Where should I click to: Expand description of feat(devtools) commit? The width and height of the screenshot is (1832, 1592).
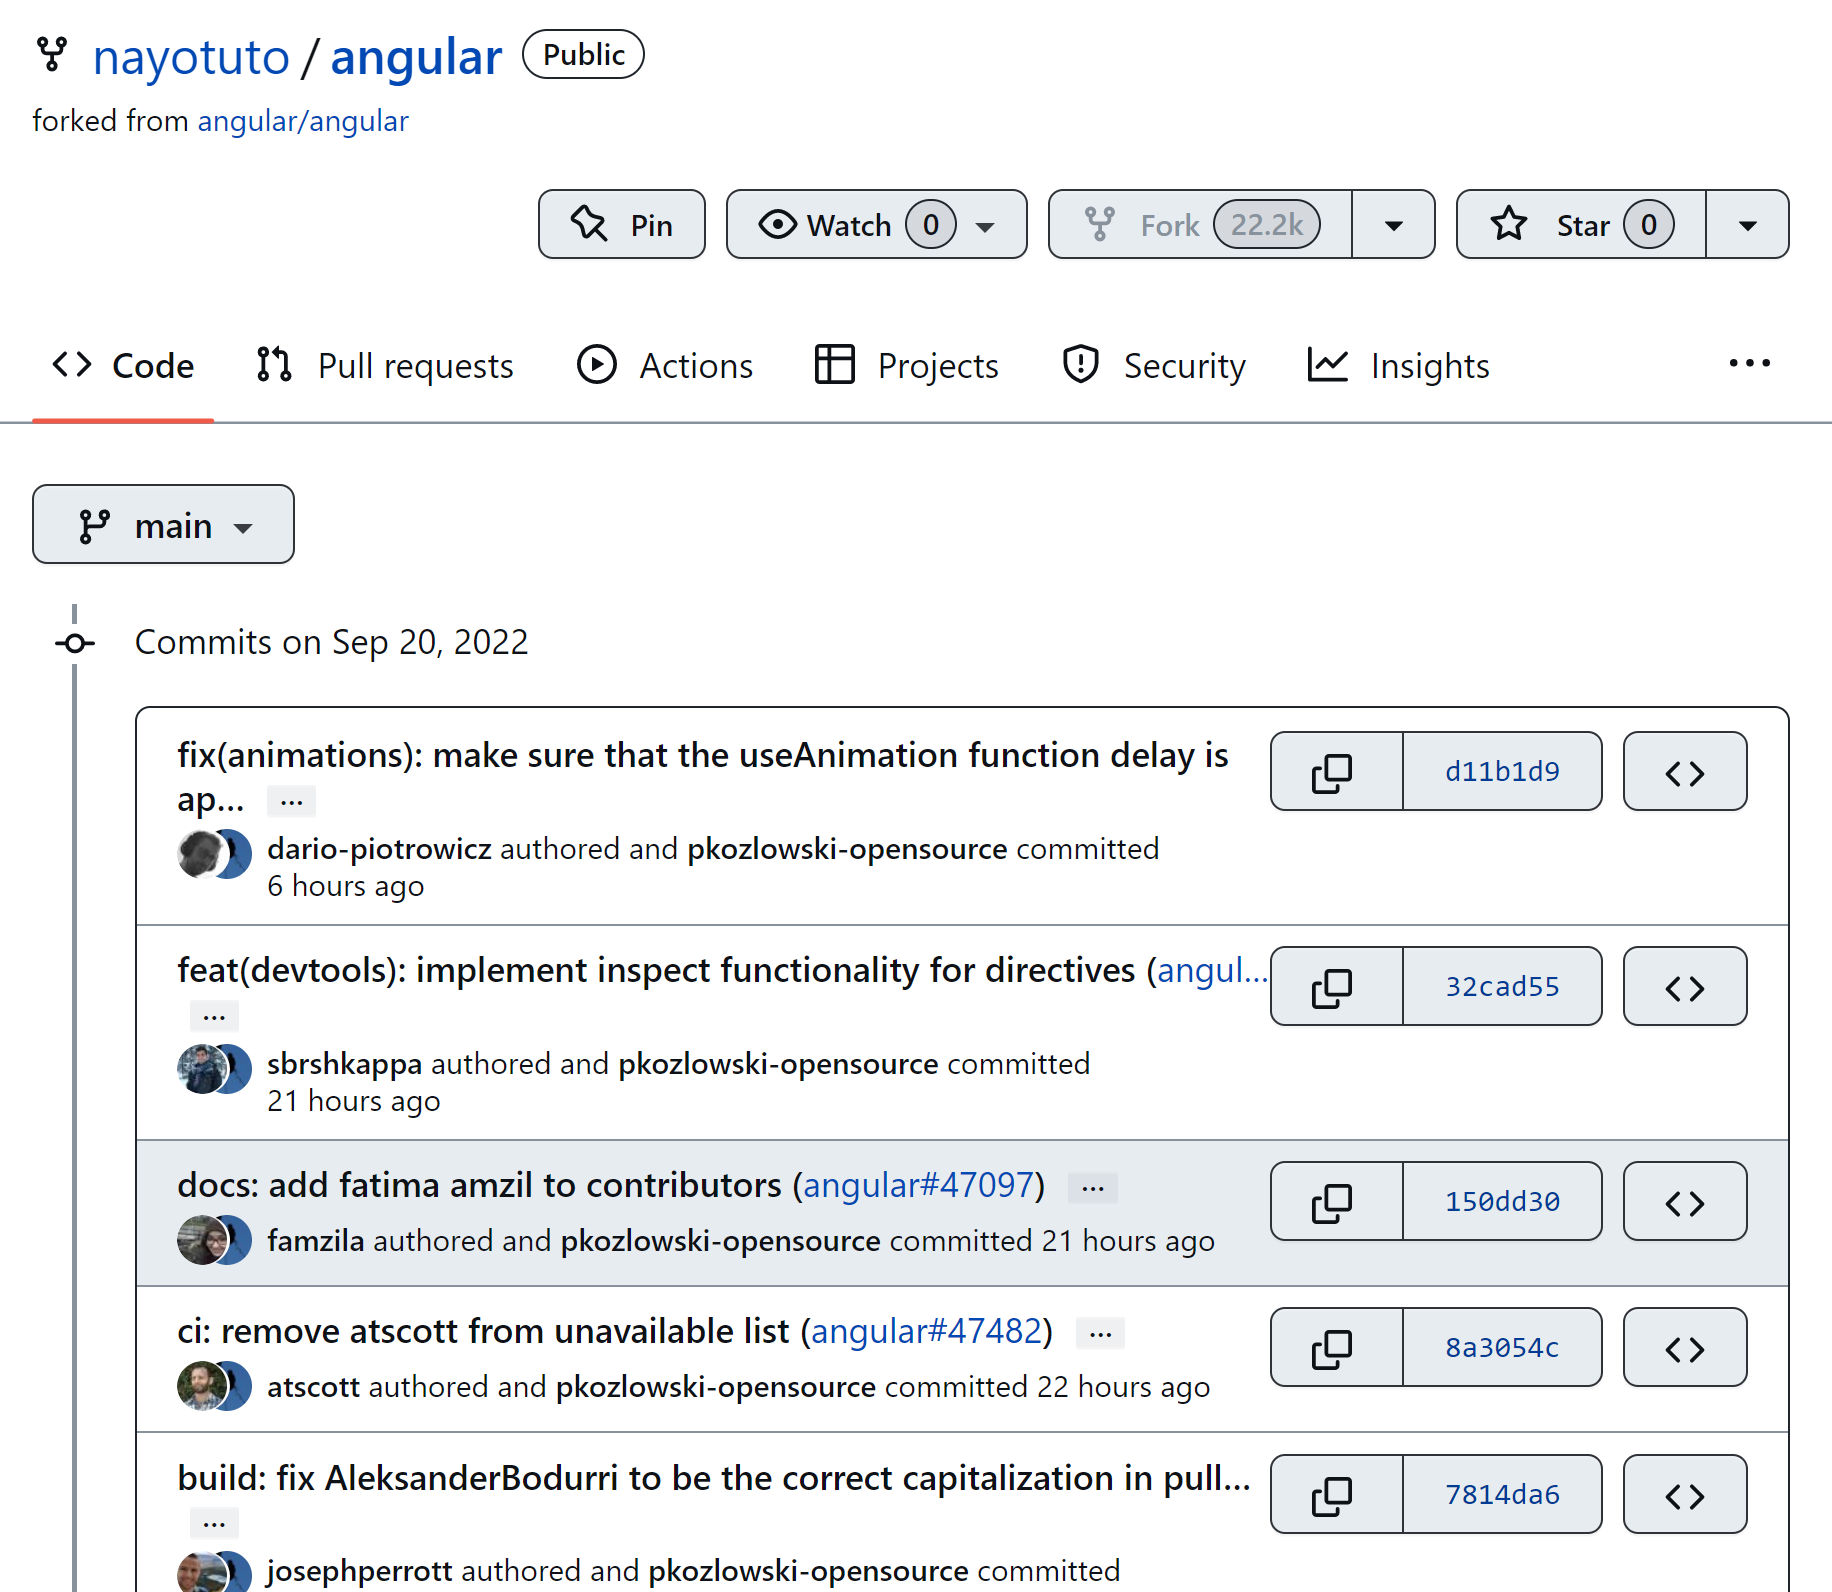coord(214,1016)
